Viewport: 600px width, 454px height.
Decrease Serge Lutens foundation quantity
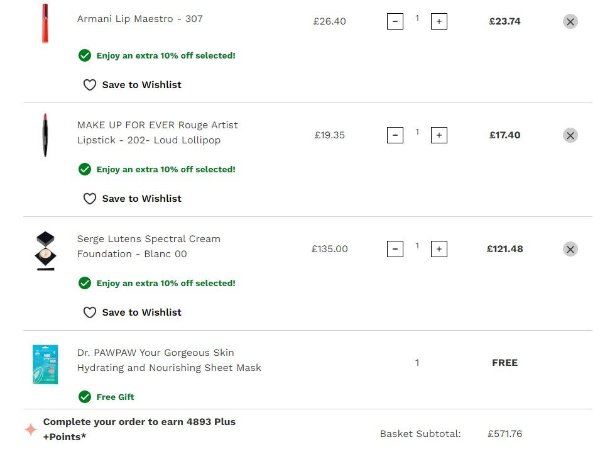[x=395, y=249]
